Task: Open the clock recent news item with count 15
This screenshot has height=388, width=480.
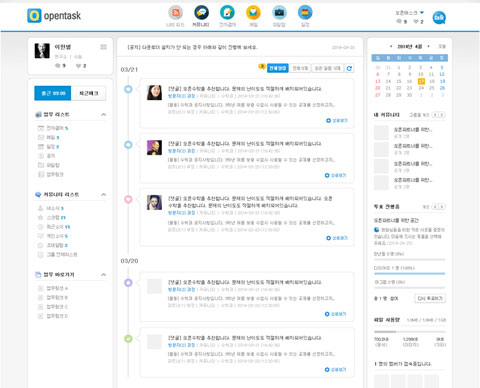Action: click(54, 227)
